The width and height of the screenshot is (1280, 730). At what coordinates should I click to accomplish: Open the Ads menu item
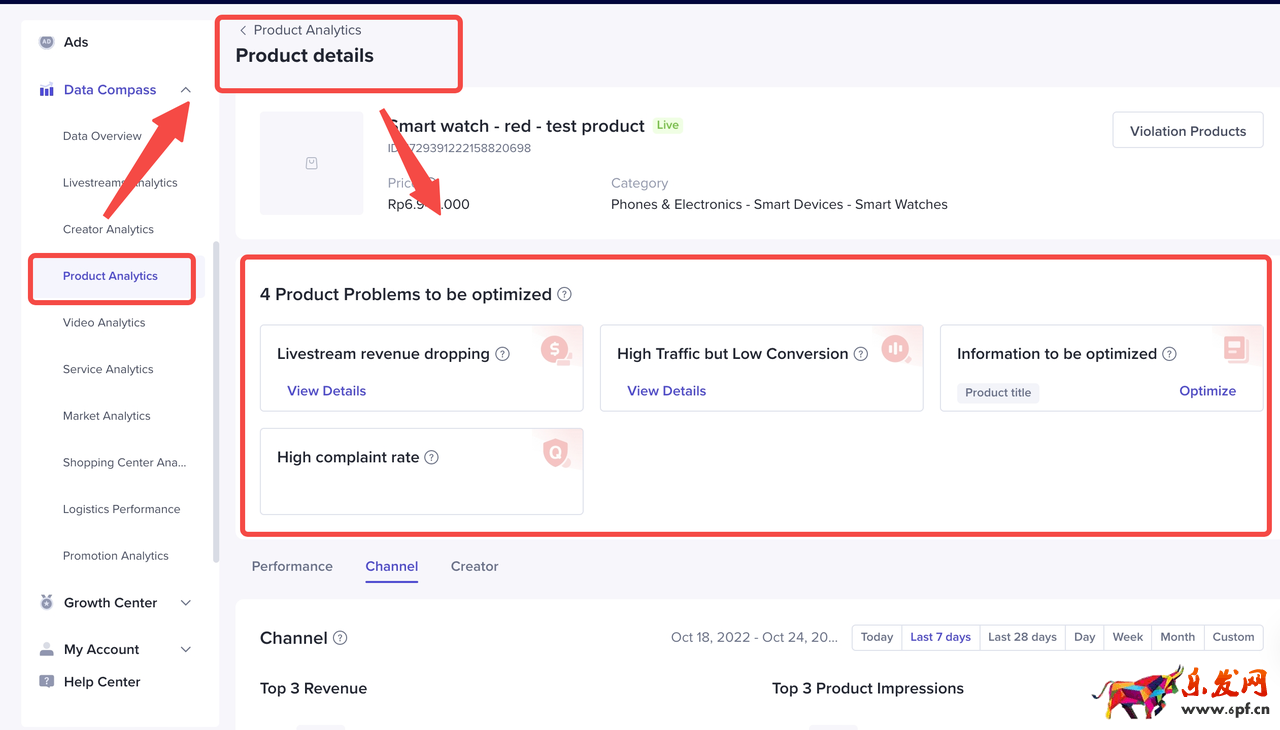coord(76,42)
